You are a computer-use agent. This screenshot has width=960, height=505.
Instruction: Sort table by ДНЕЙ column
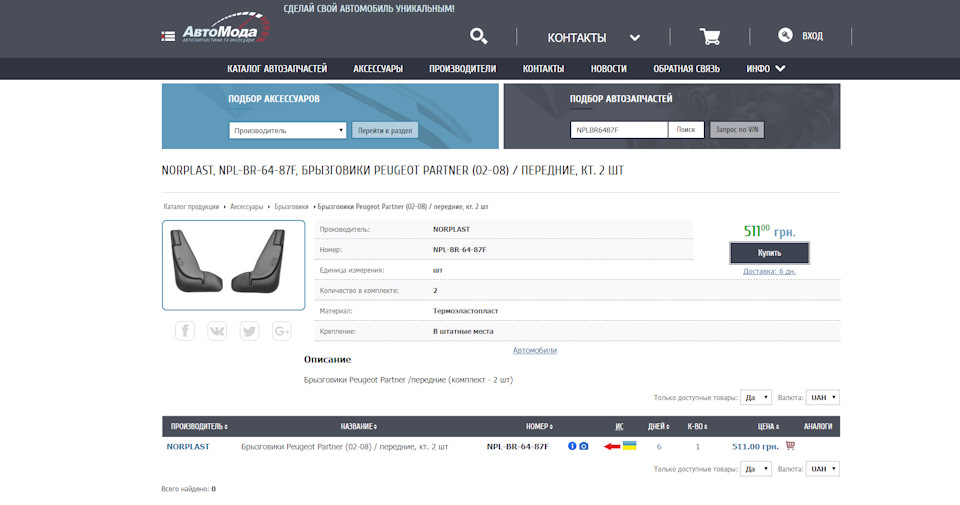pyautogui.click(x=659, y=427)
